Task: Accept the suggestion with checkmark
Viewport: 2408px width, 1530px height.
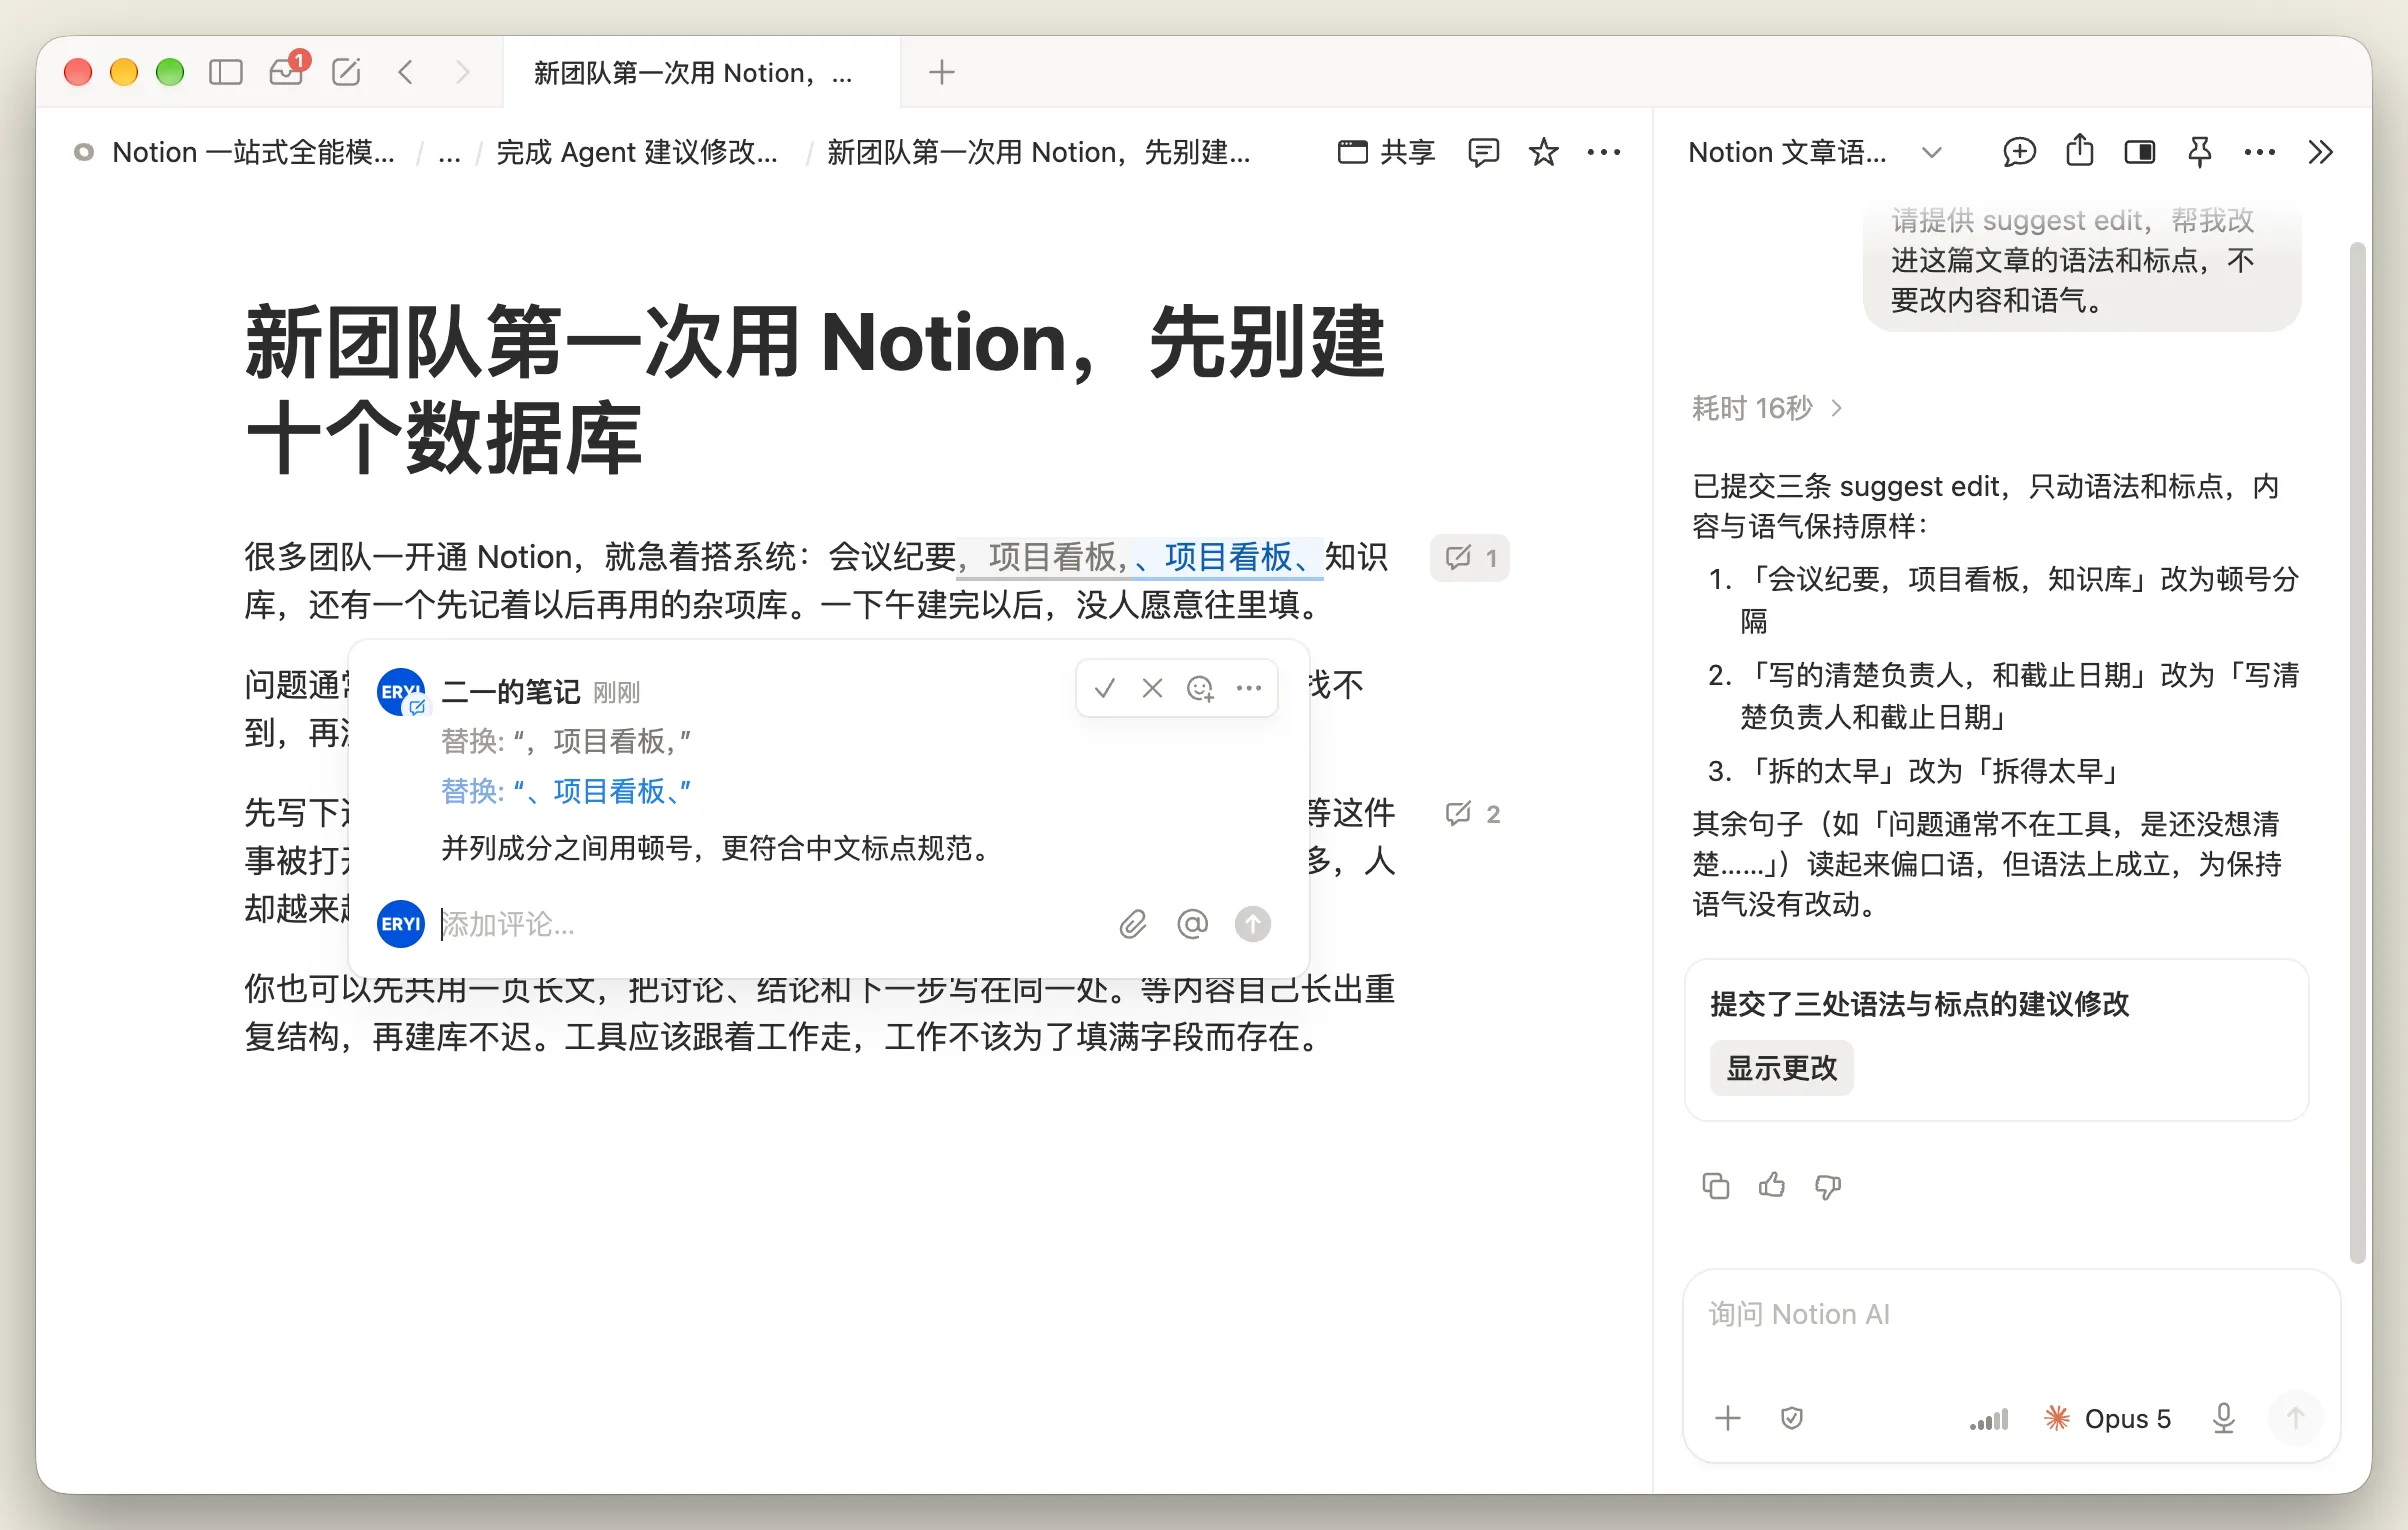Action: pos(1105,688)
